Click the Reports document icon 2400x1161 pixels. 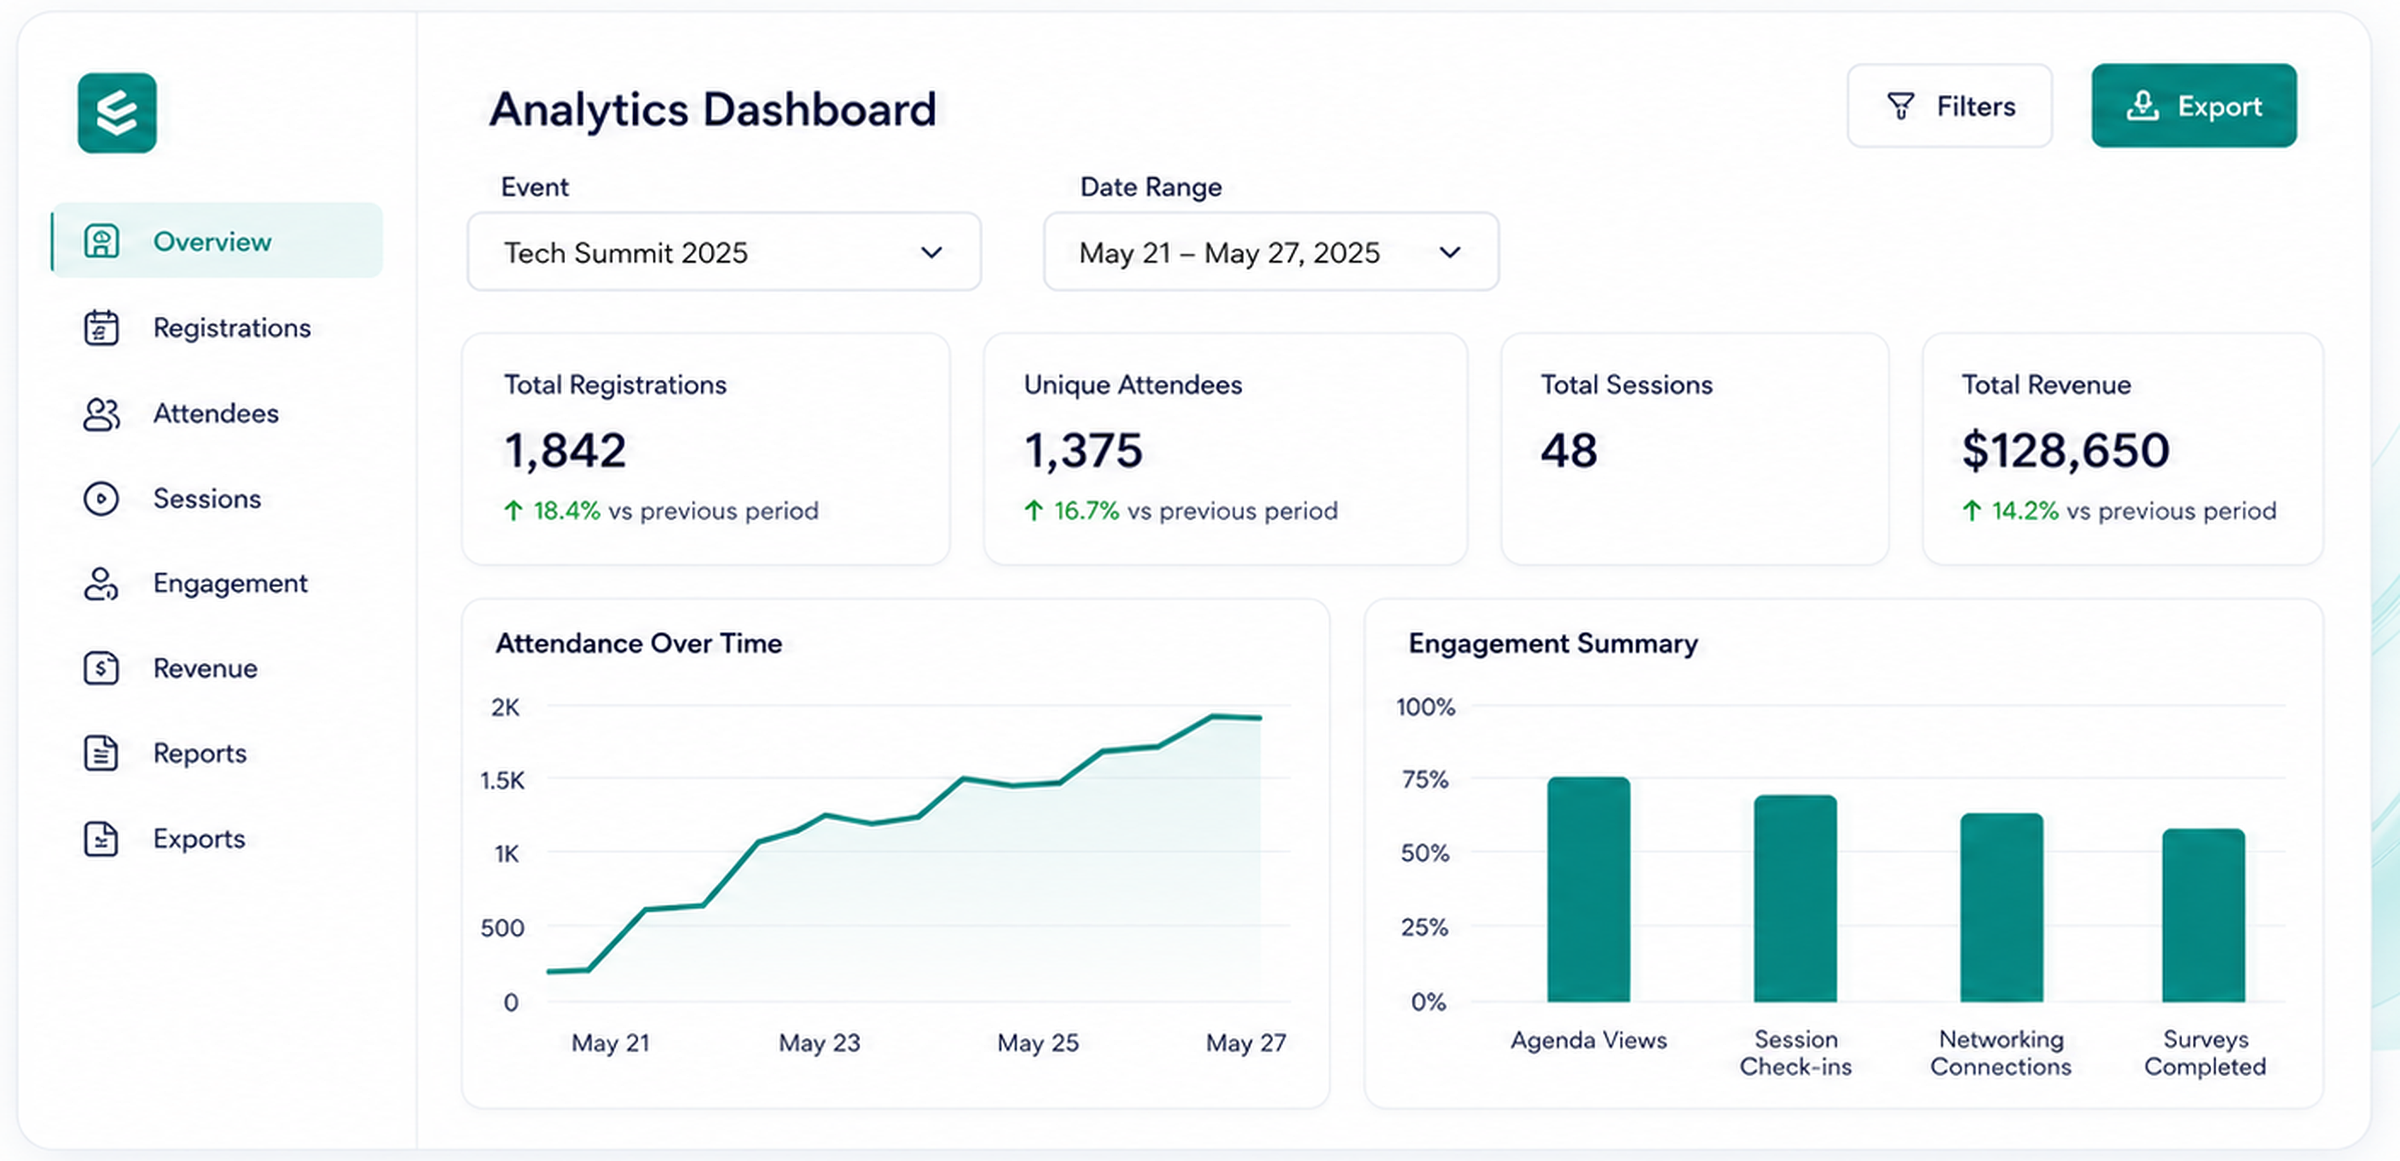pos(101,753)
